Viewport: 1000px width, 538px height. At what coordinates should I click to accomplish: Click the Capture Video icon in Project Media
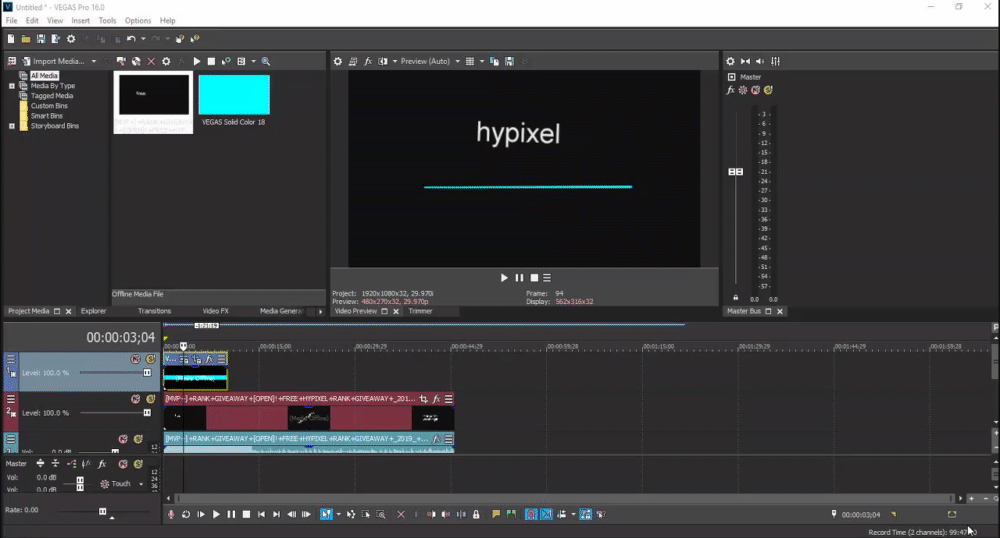[121, 61]
